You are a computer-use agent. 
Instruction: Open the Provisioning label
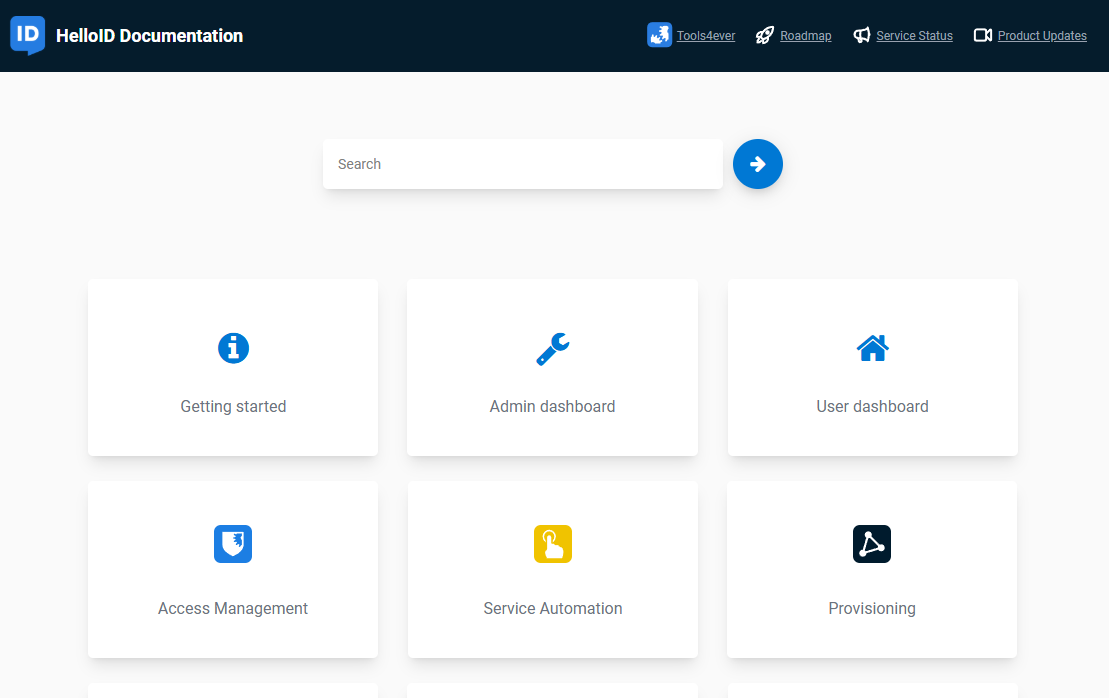[x=872, y=608]
